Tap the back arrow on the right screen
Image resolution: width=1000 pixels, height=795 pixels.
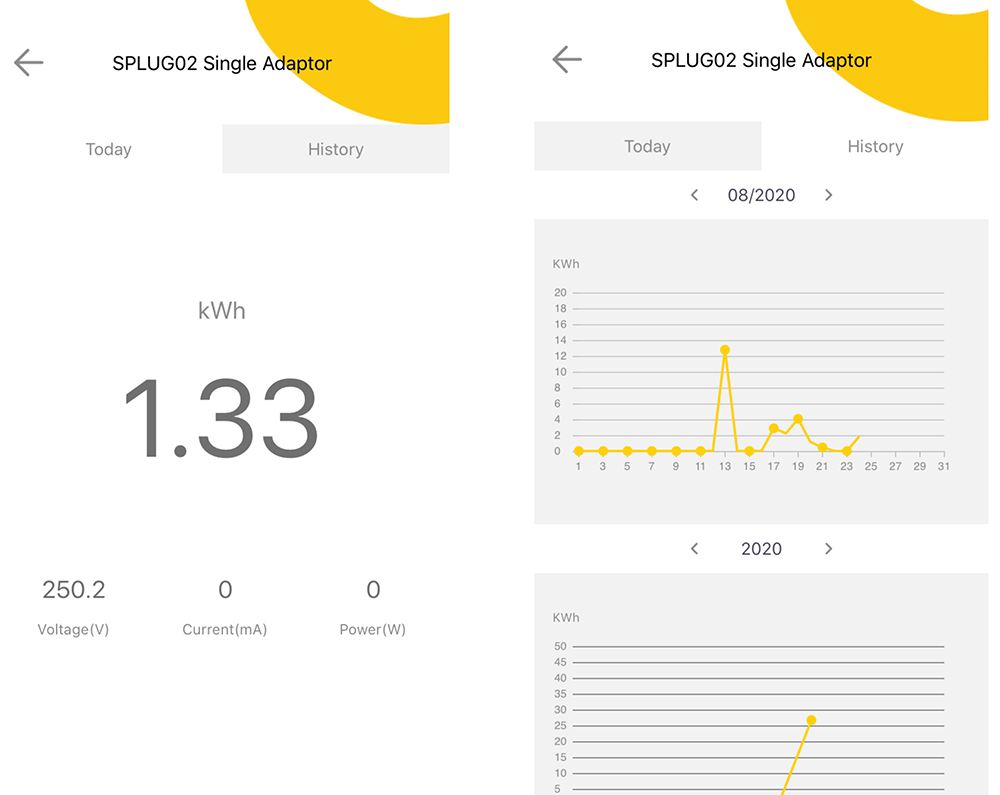tap(567, 59)
